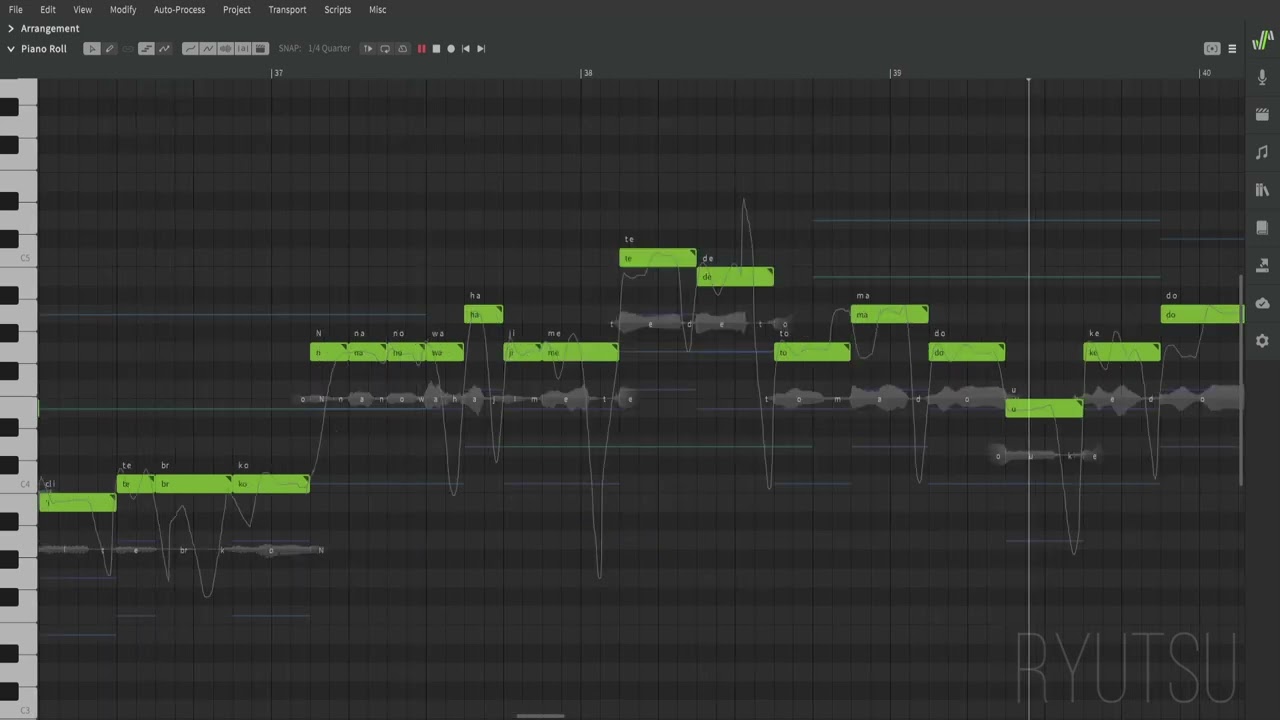1280x720 pixels.
Task: Select the "u" note under playhead
Action: [x=1044, y=408]
